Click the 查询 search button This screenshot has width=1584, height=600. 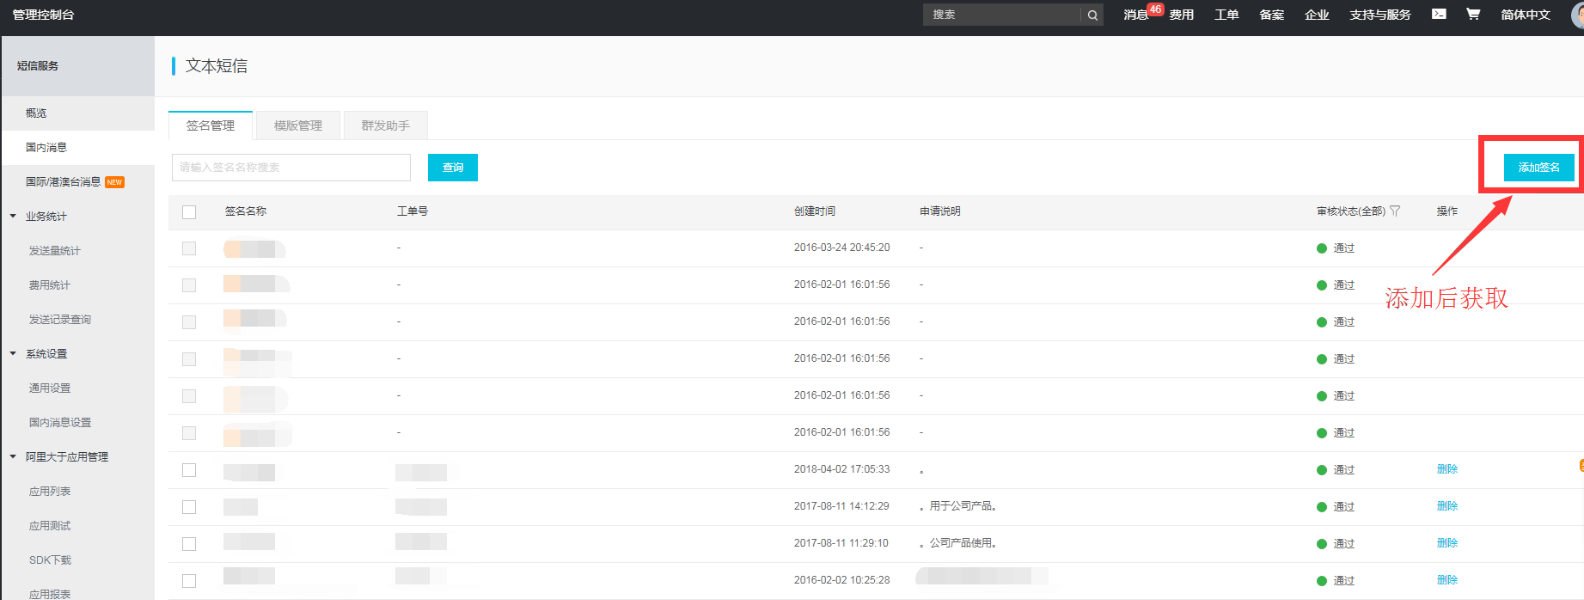click(x=453, y=167)
